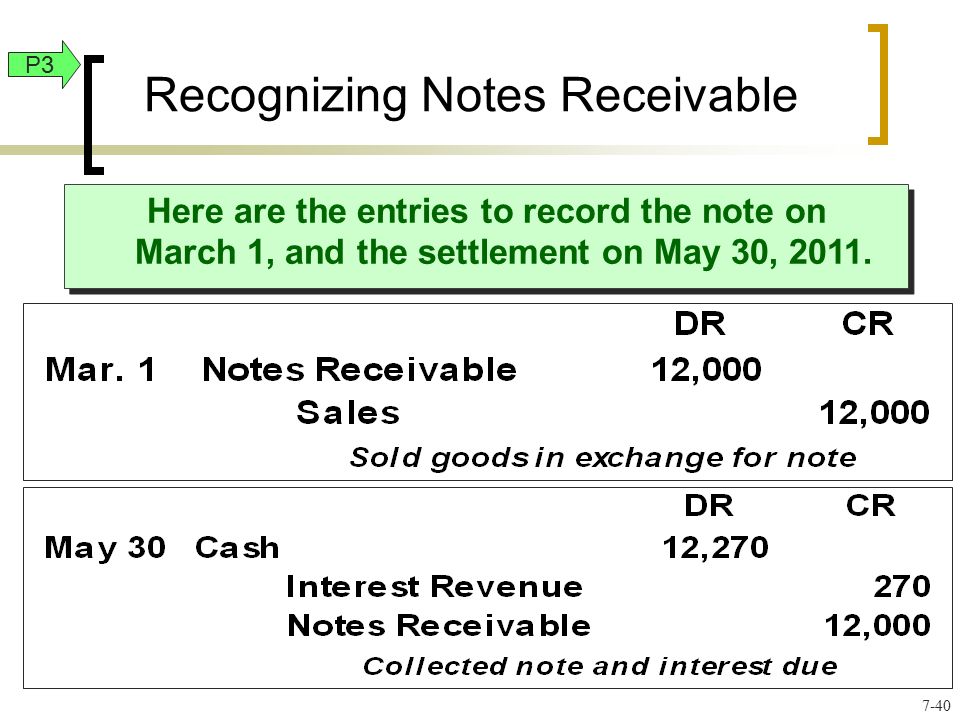
Task: Select Collected note and interest due text
Action: (x=600, y=666)
